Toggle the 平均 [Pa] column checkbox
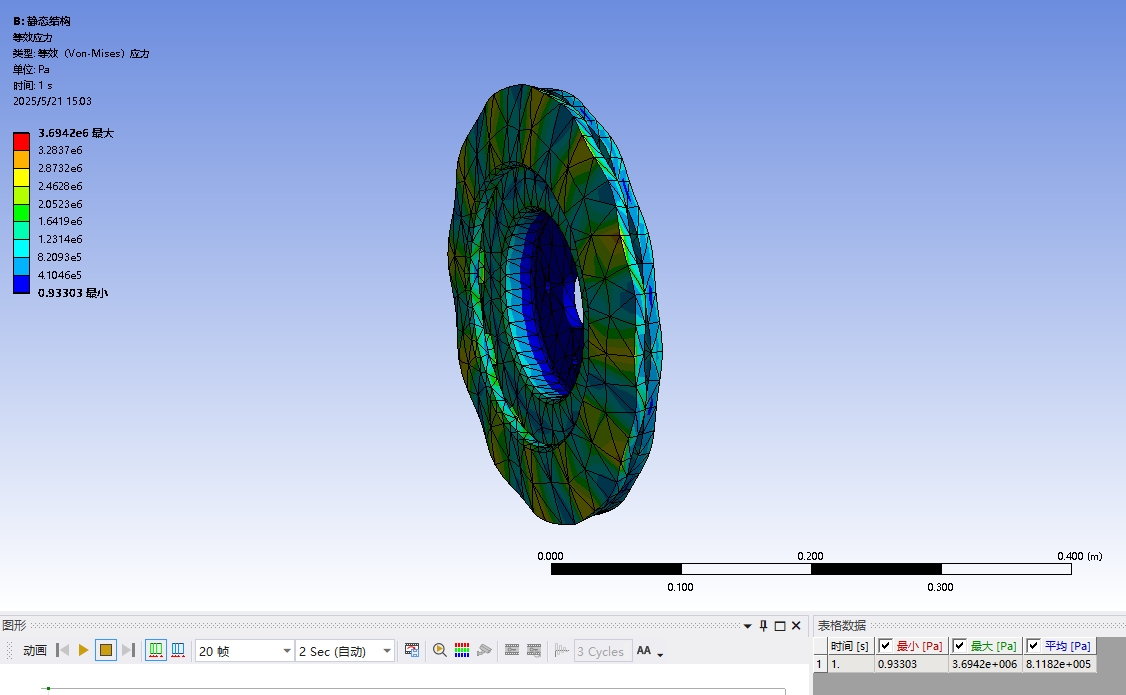The image size is (1126, 695). [1033, 646]
